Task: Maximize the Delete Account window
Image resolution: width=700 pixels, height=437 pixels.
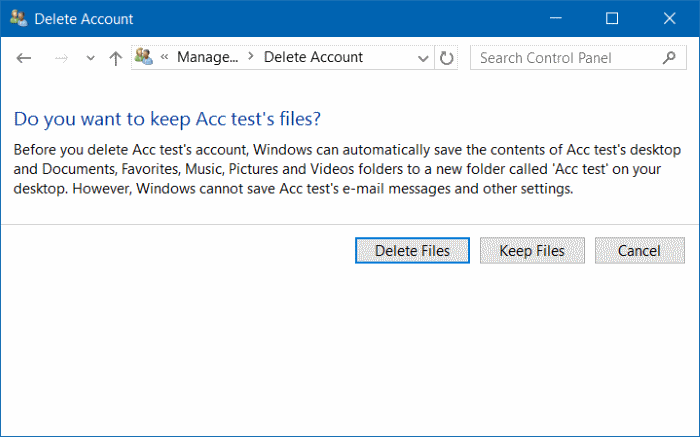Action: 612,18
